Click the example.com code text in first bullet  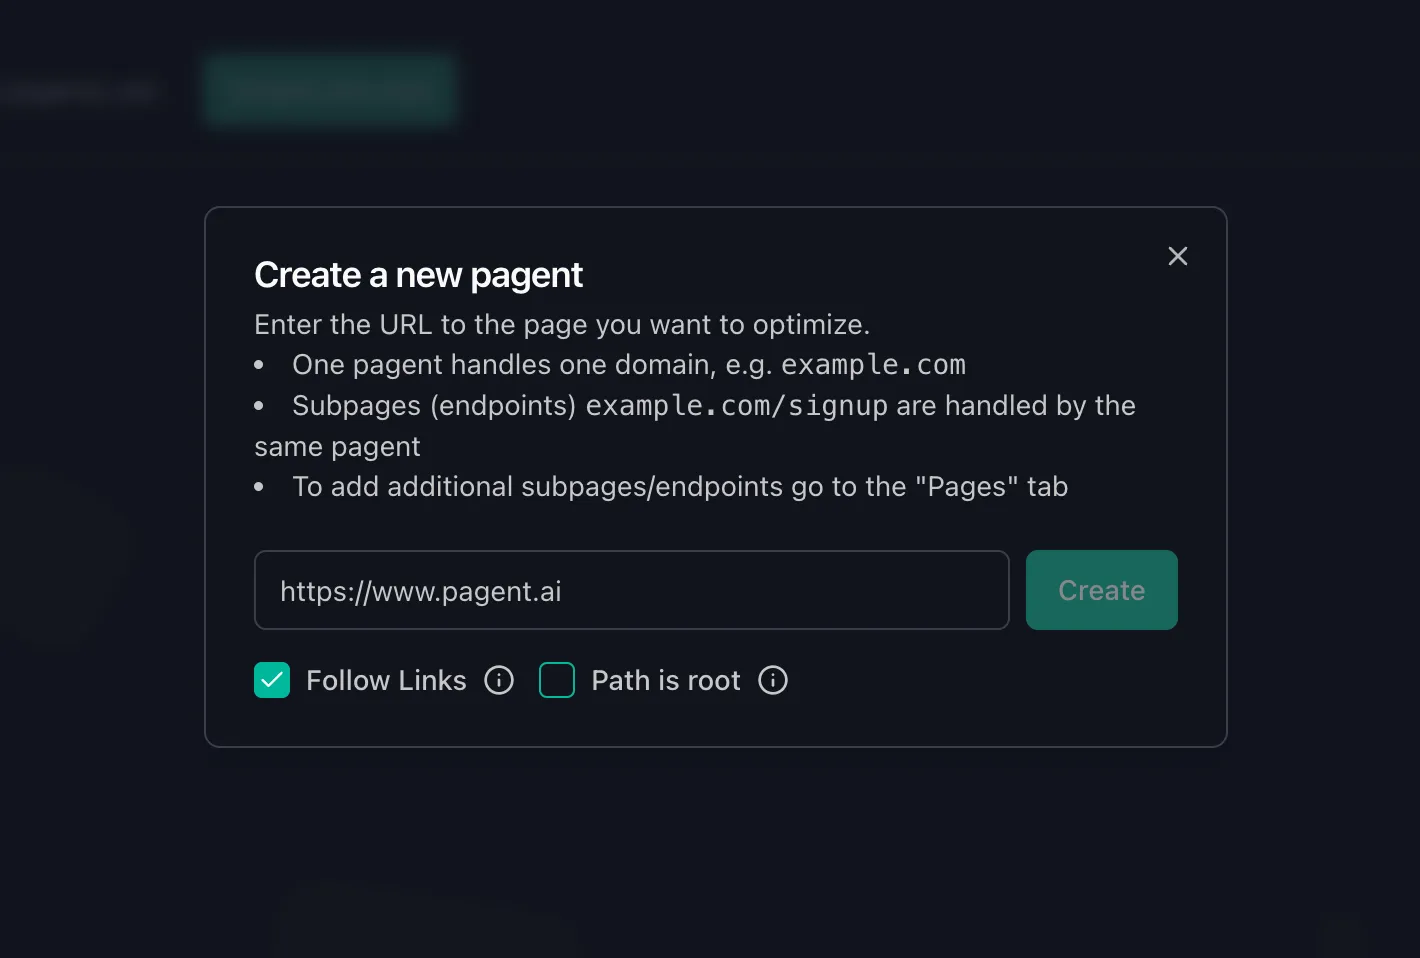pos(873,365)
